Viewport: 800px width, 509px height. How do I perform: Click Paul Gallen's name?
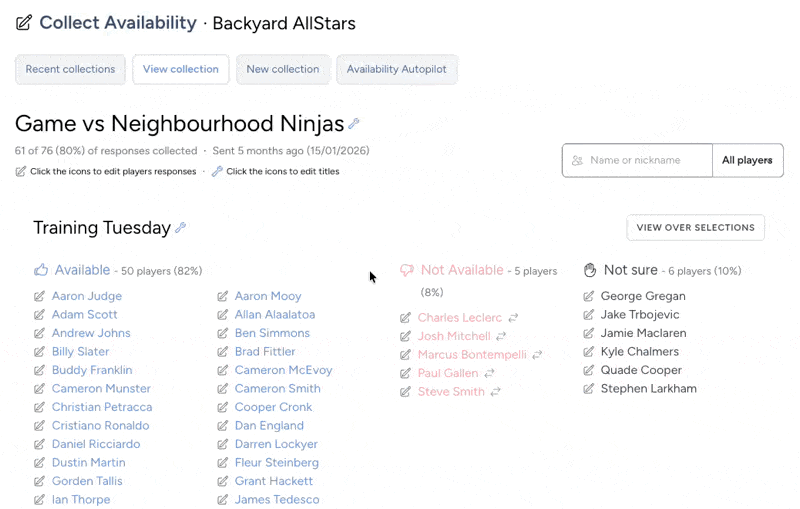[x=448, y=373]
